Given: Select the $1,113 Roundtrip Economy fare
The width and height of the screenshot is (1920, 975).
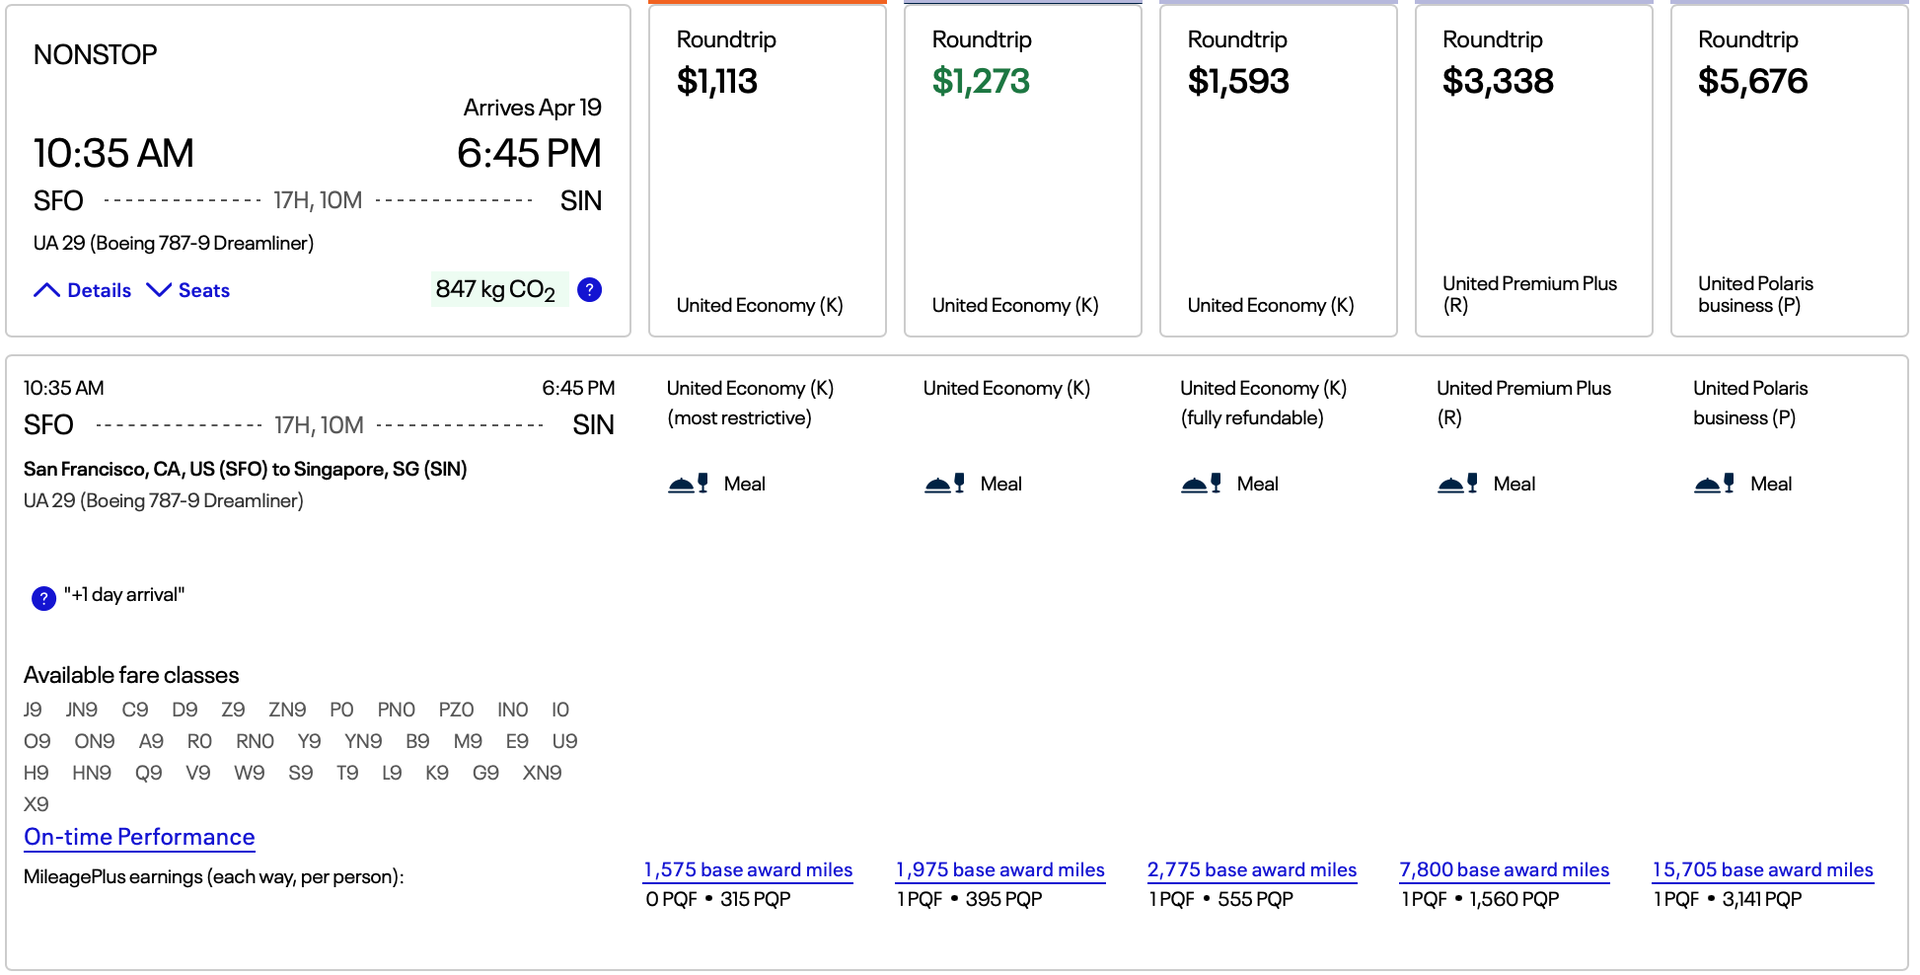Looking at the screenshot, I should 767,170.
